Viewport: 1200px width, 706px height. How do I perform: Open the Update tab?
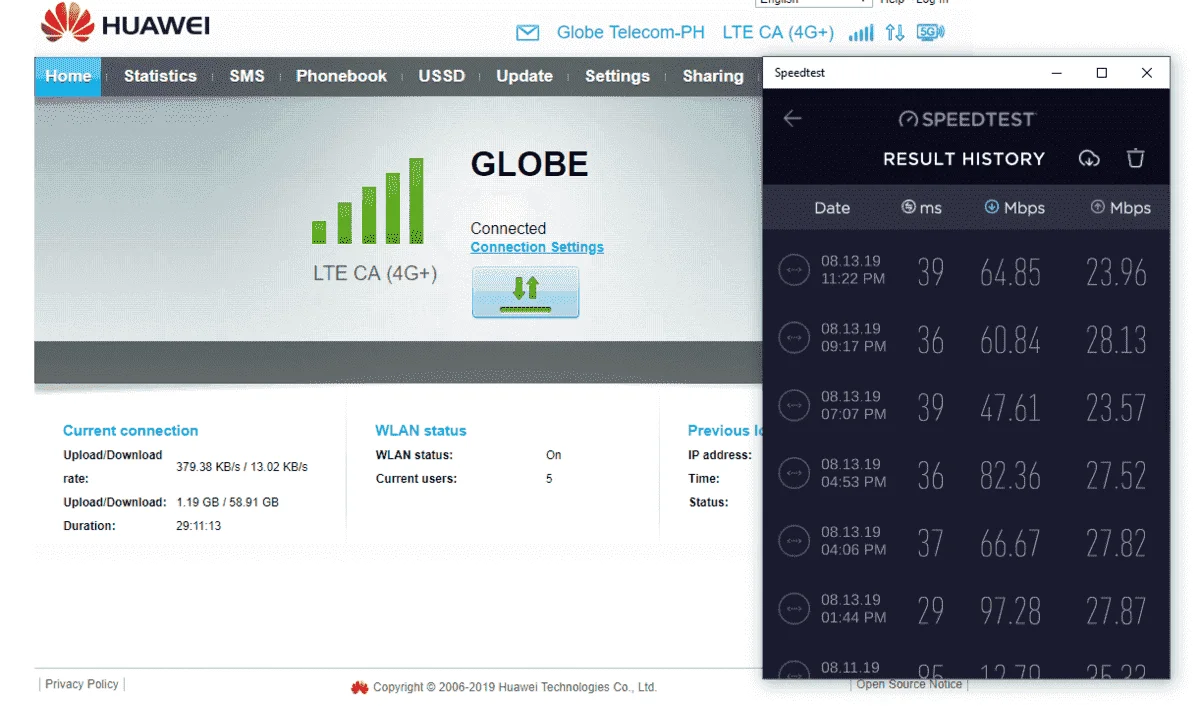pos(524,76)
